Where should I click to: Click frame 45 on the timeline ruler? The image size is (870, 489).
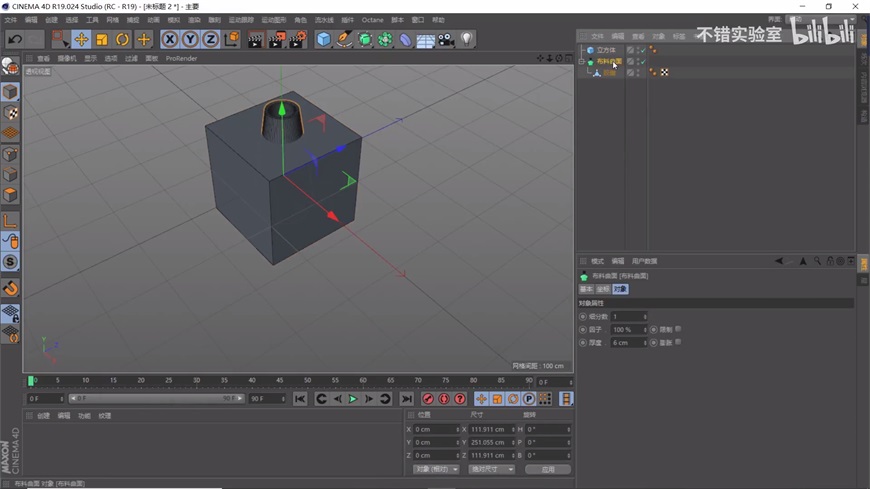[280, 381]
